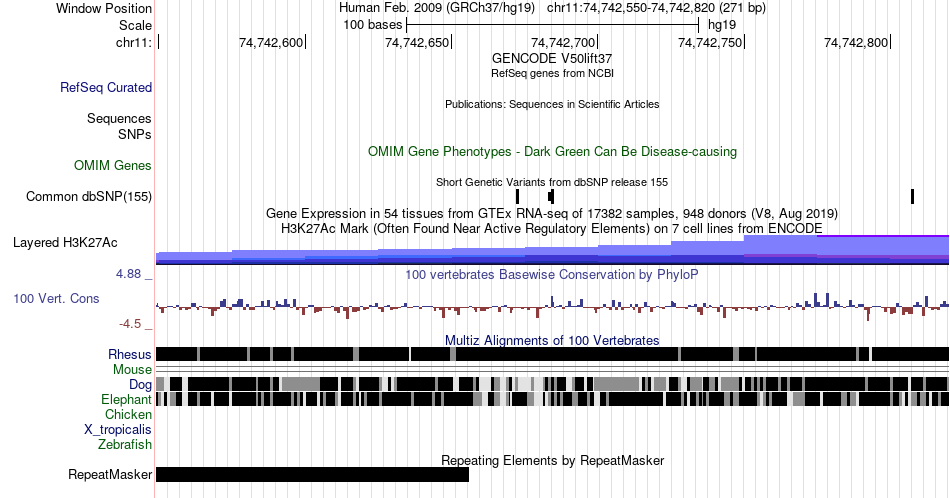This screenshot has height=498, width=950.
Task: Select the OMIM Genes track label
Action: click(113, 165)
